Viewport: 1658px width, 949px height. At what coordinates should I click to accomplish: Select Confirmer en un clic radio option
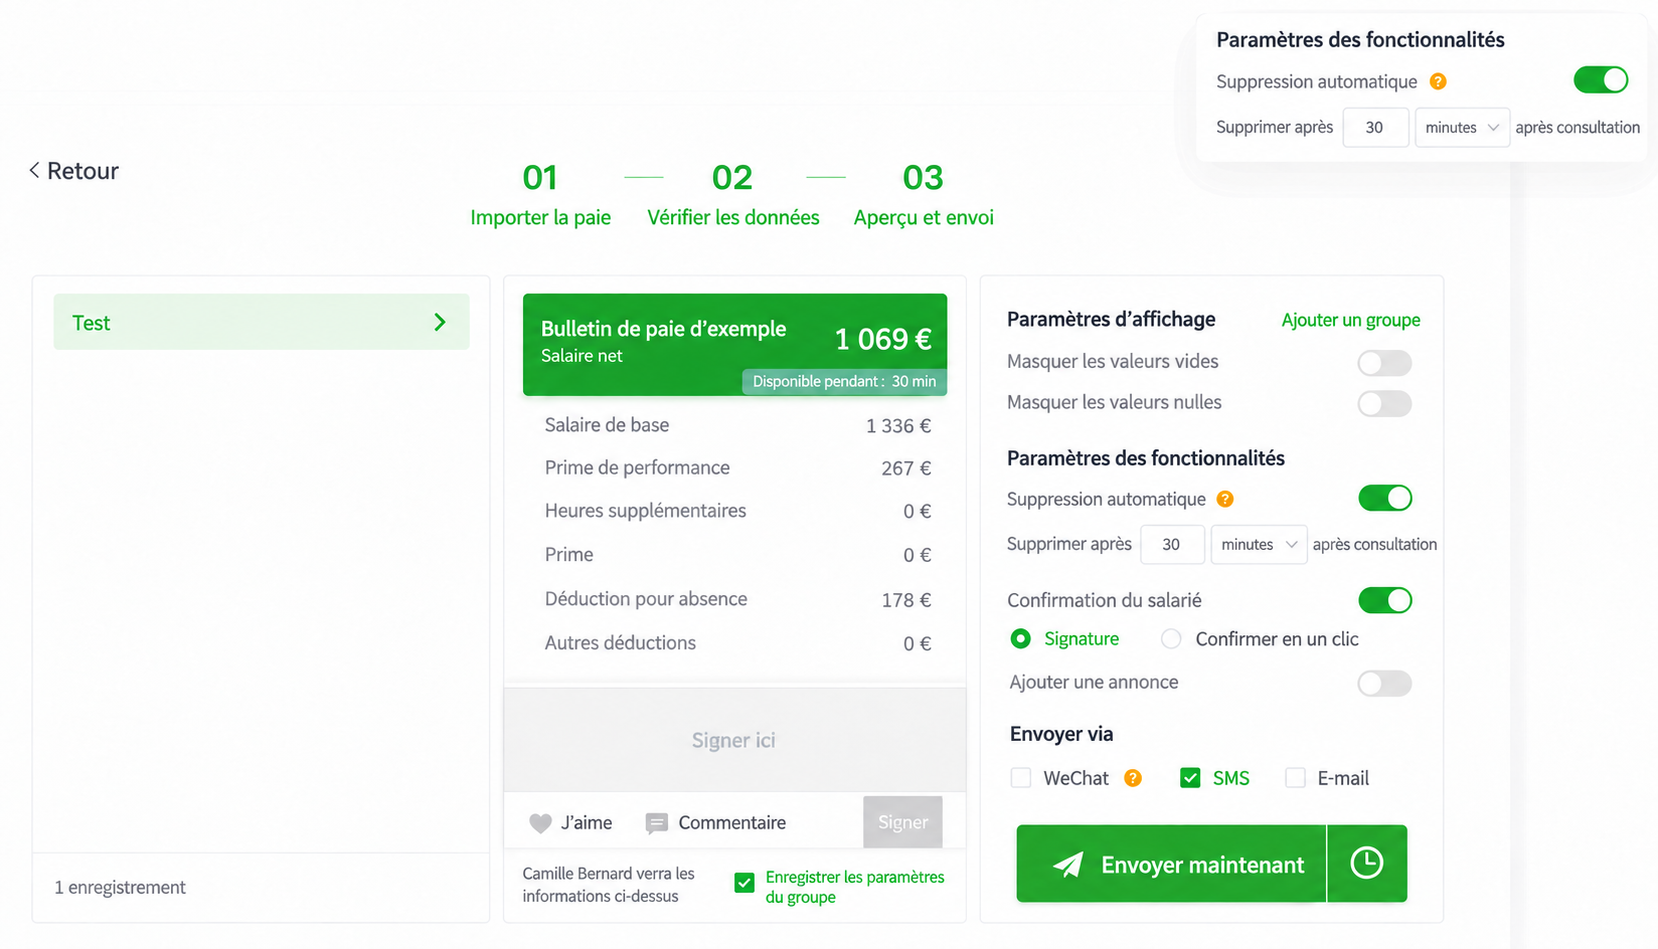point(1171,639)
